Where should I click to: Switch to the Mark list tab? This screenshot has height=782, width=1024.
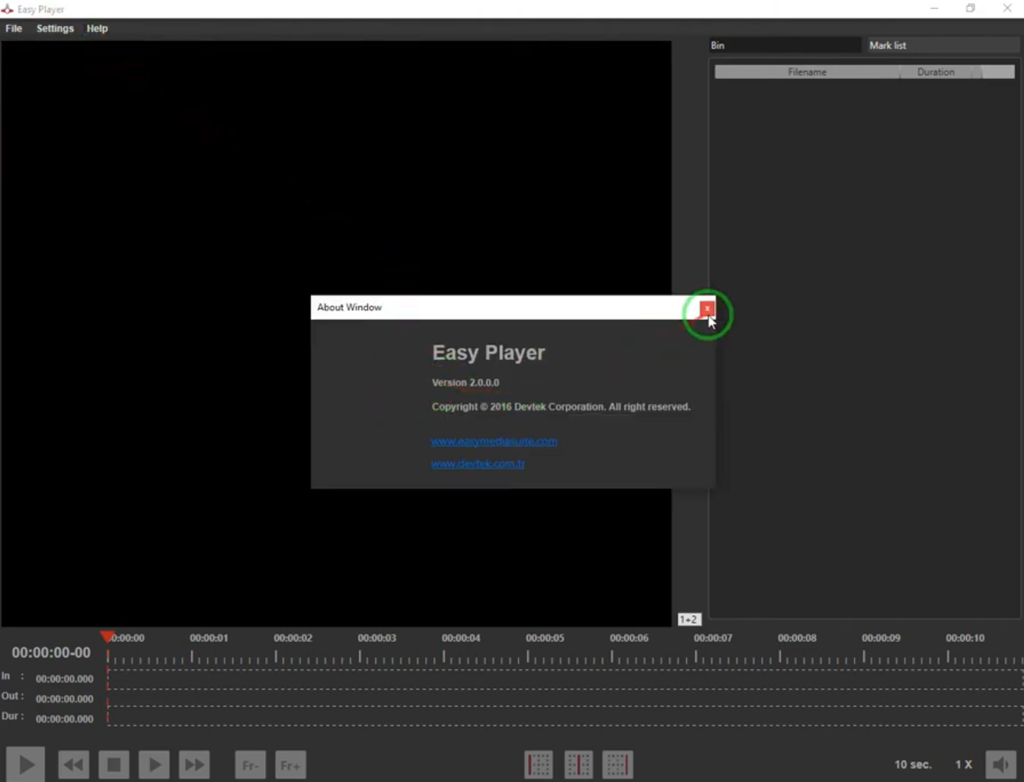[889, 44]
